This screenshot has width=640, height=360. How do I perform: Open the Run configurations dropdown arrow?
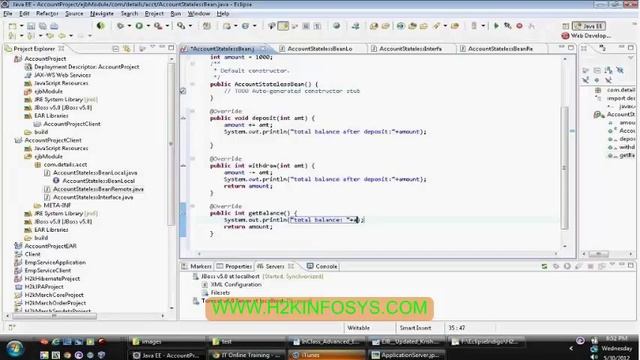point(148,26)
